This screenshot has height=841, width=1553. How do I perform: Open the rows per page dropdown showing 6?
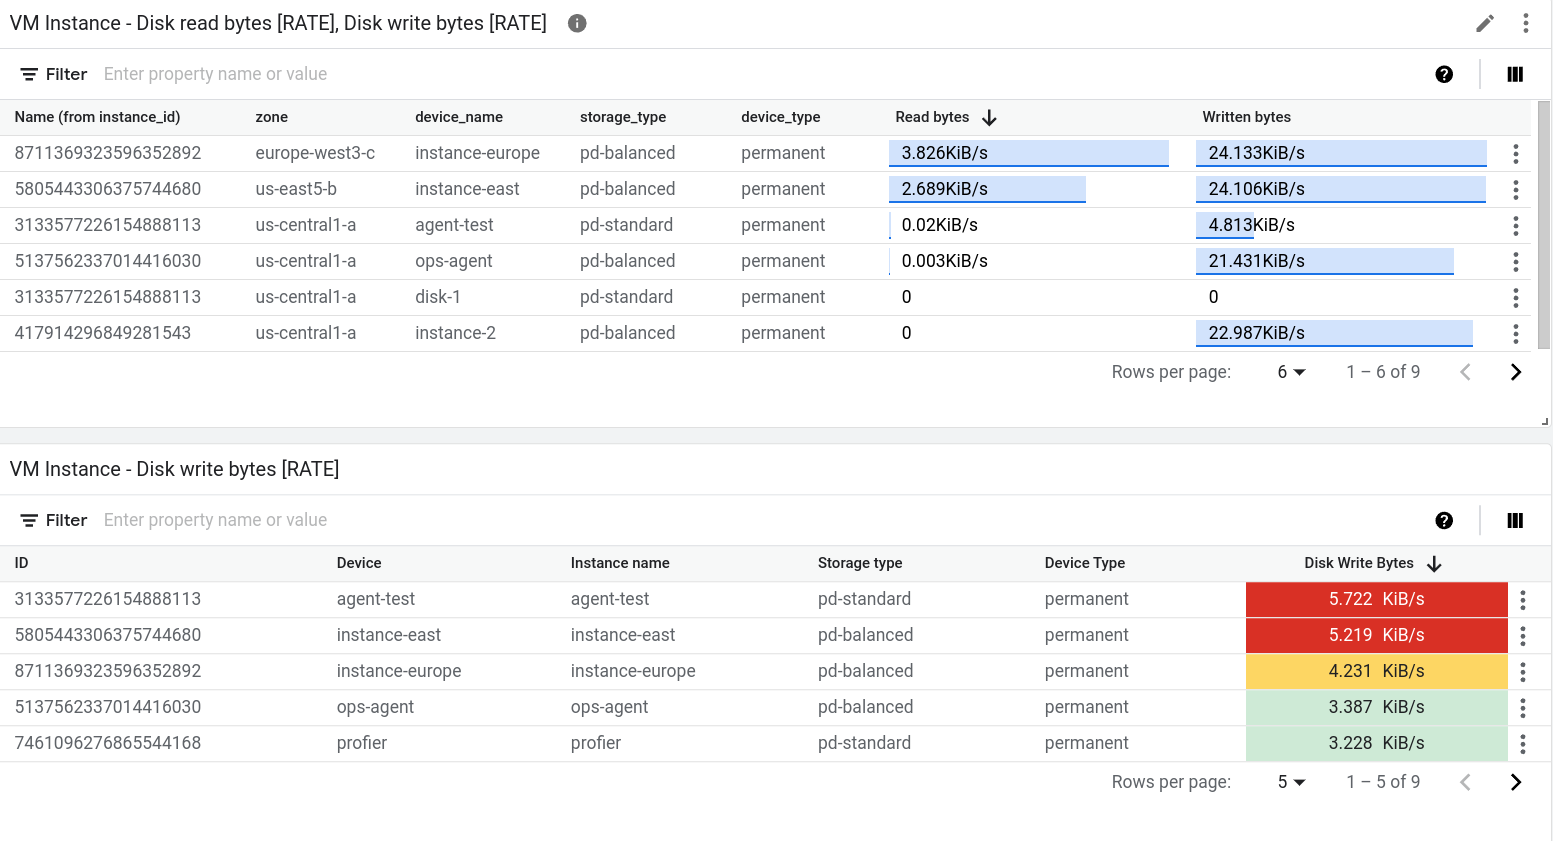pyautogui.click(x=1291, y=371)
